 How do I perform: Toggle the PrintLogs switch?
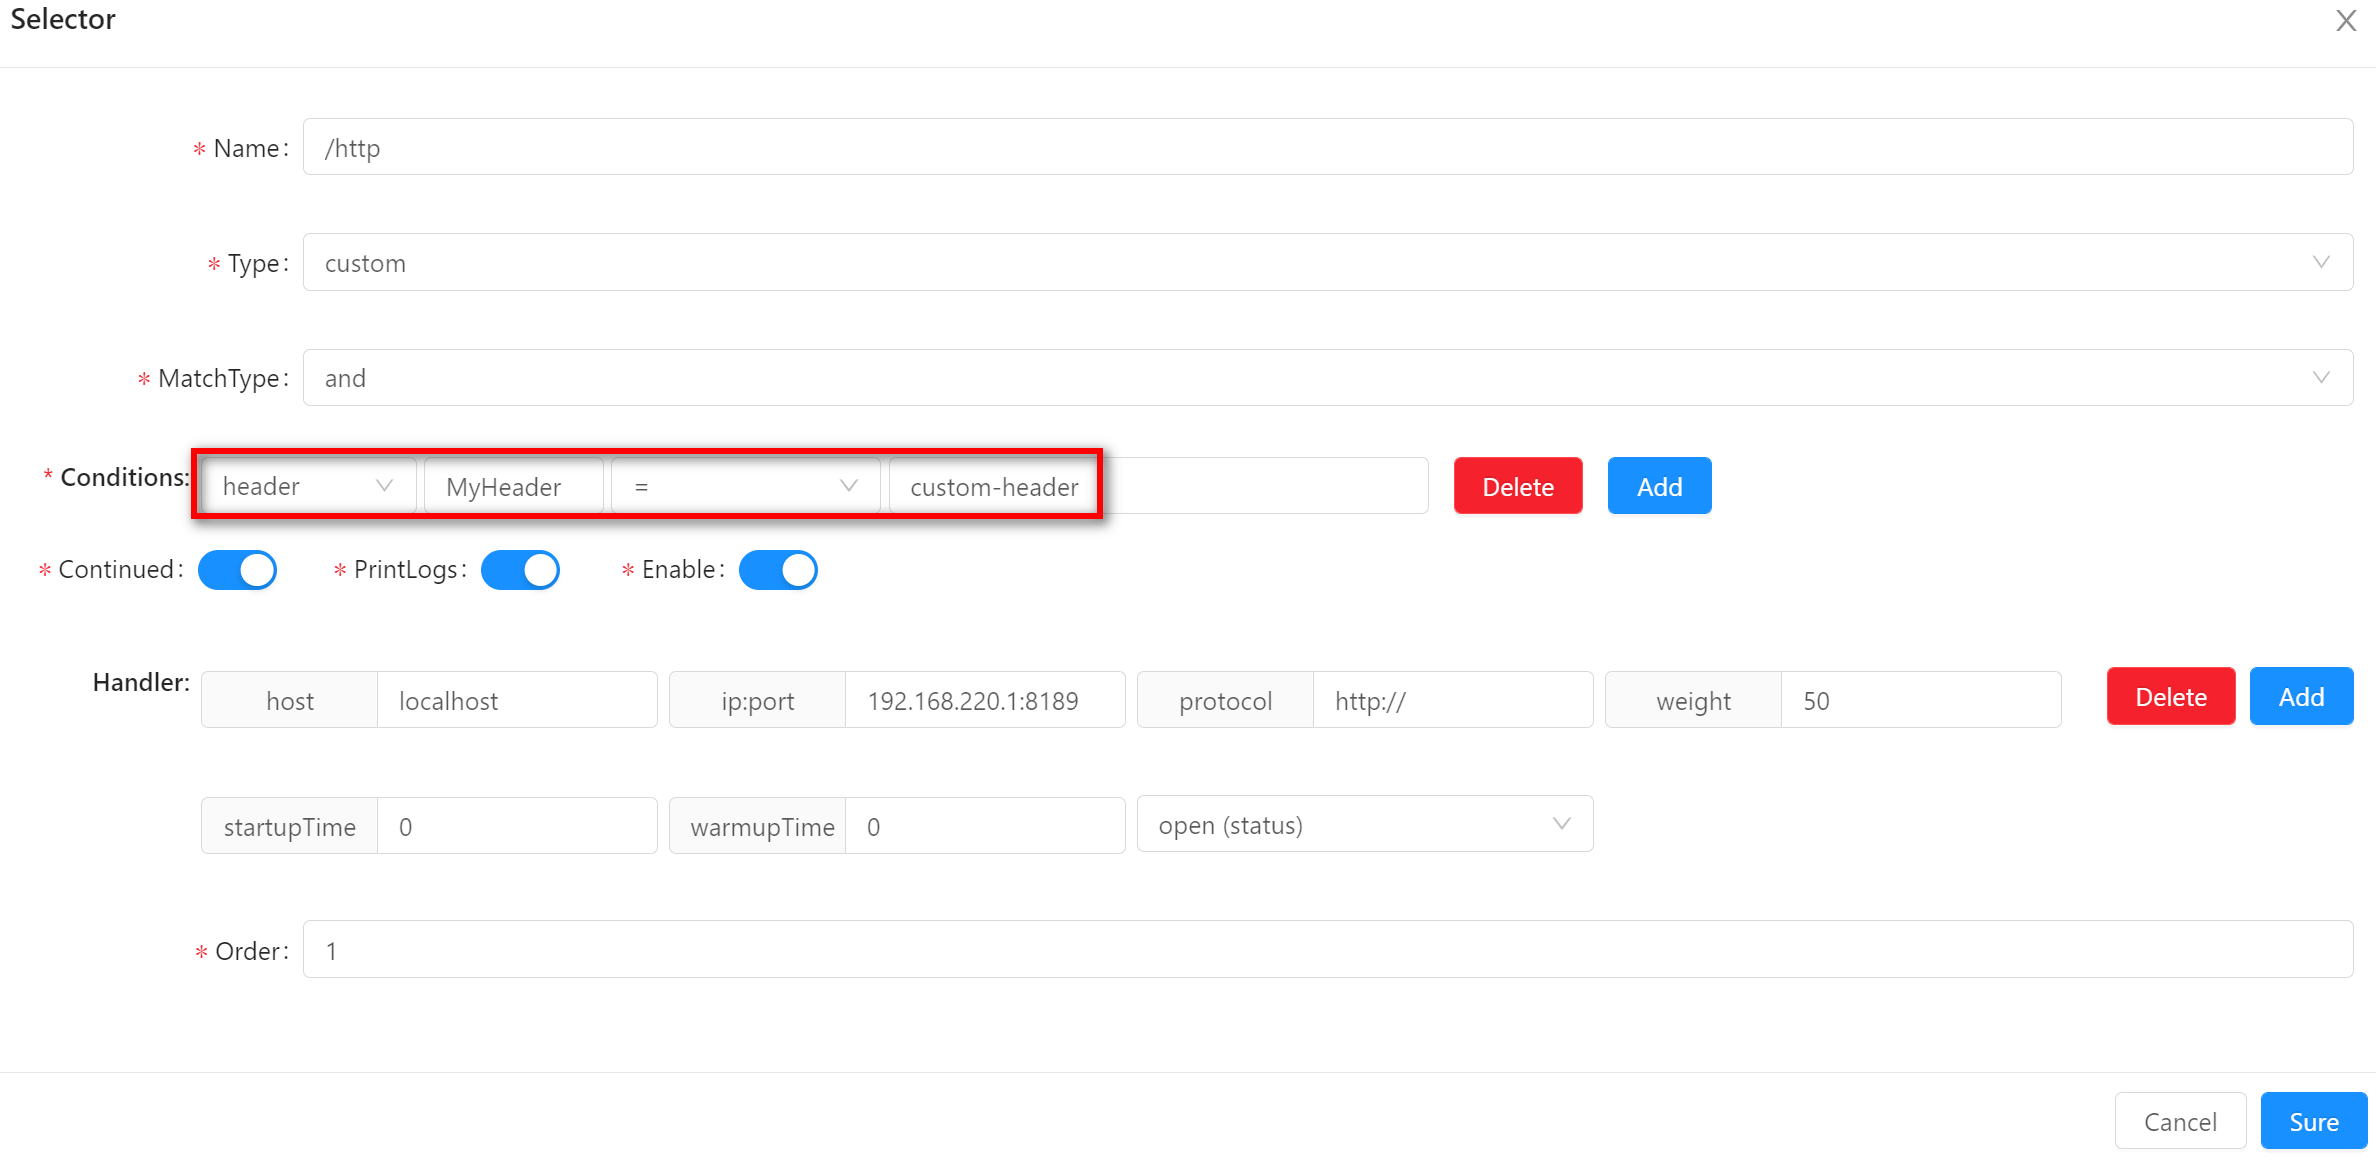pyautogui.click(x=520, y=570)
